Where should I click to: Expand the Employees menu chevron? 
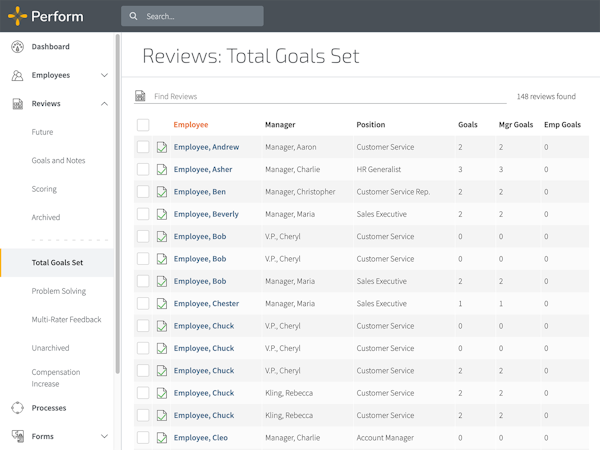point(104,75)
